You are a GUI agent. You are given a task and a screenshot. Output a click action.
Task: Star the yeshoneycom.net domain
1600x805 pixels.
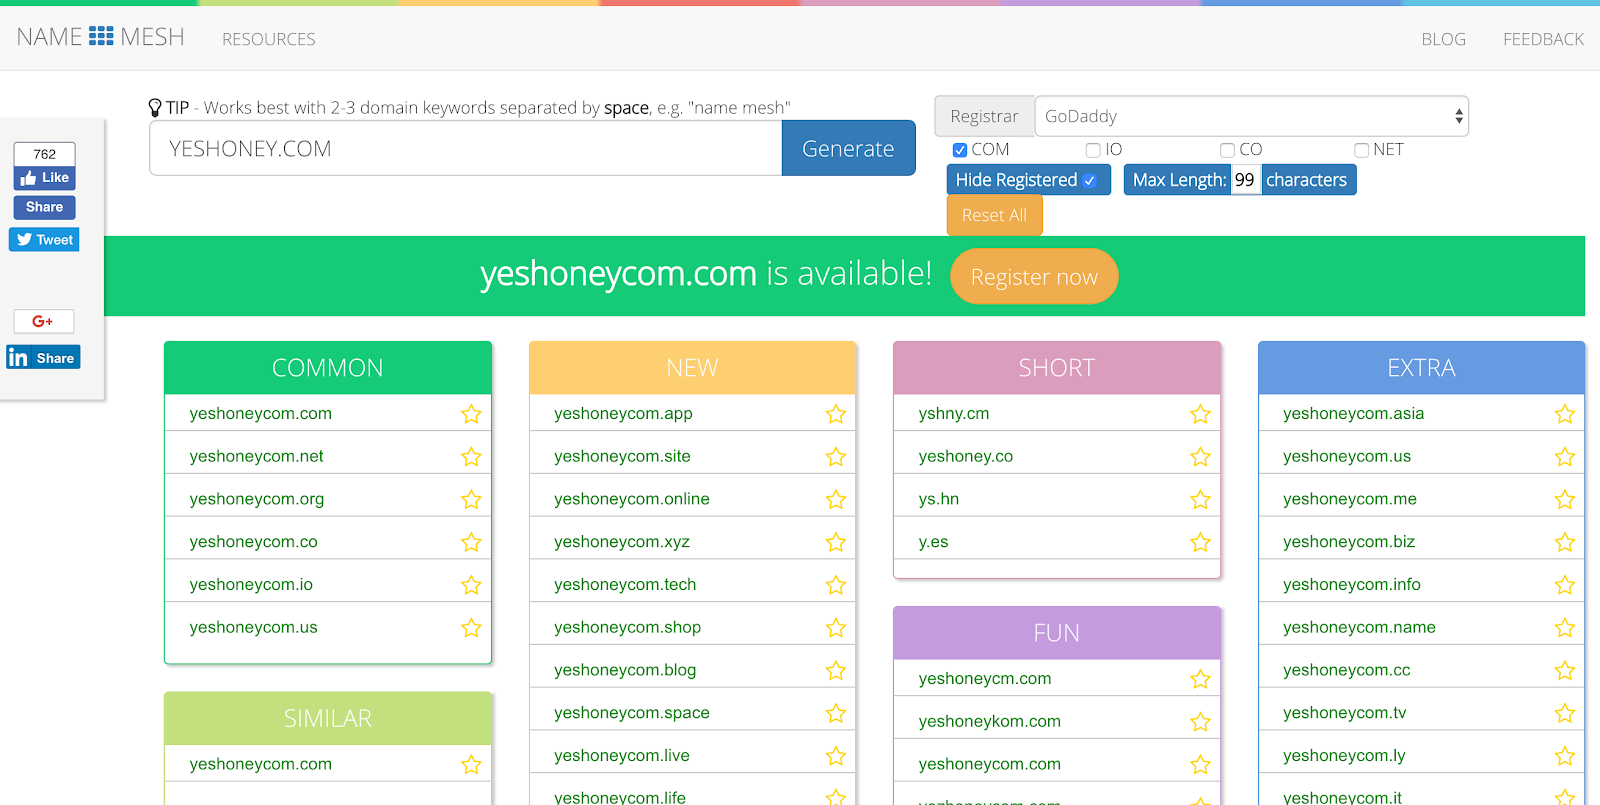(471, 457)
